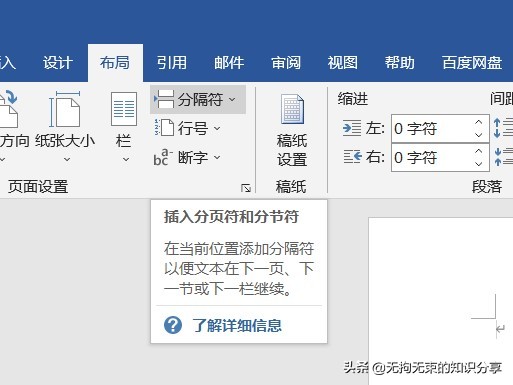Image resolution: width=513 pixels, height=385 pixels.
Task: Switch to the 引用 tab
Action: click(172, 63)
